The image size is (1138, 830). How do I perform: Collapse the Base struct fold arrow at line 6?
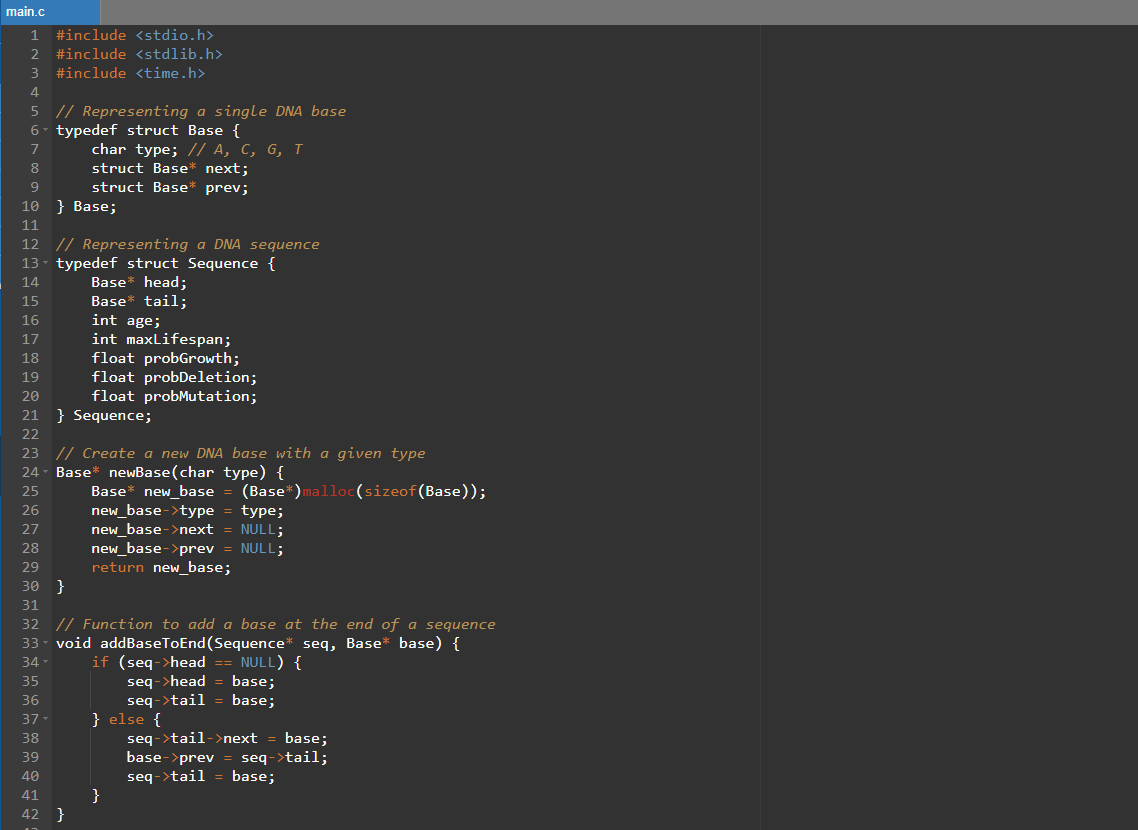click(x=46, y=130)
